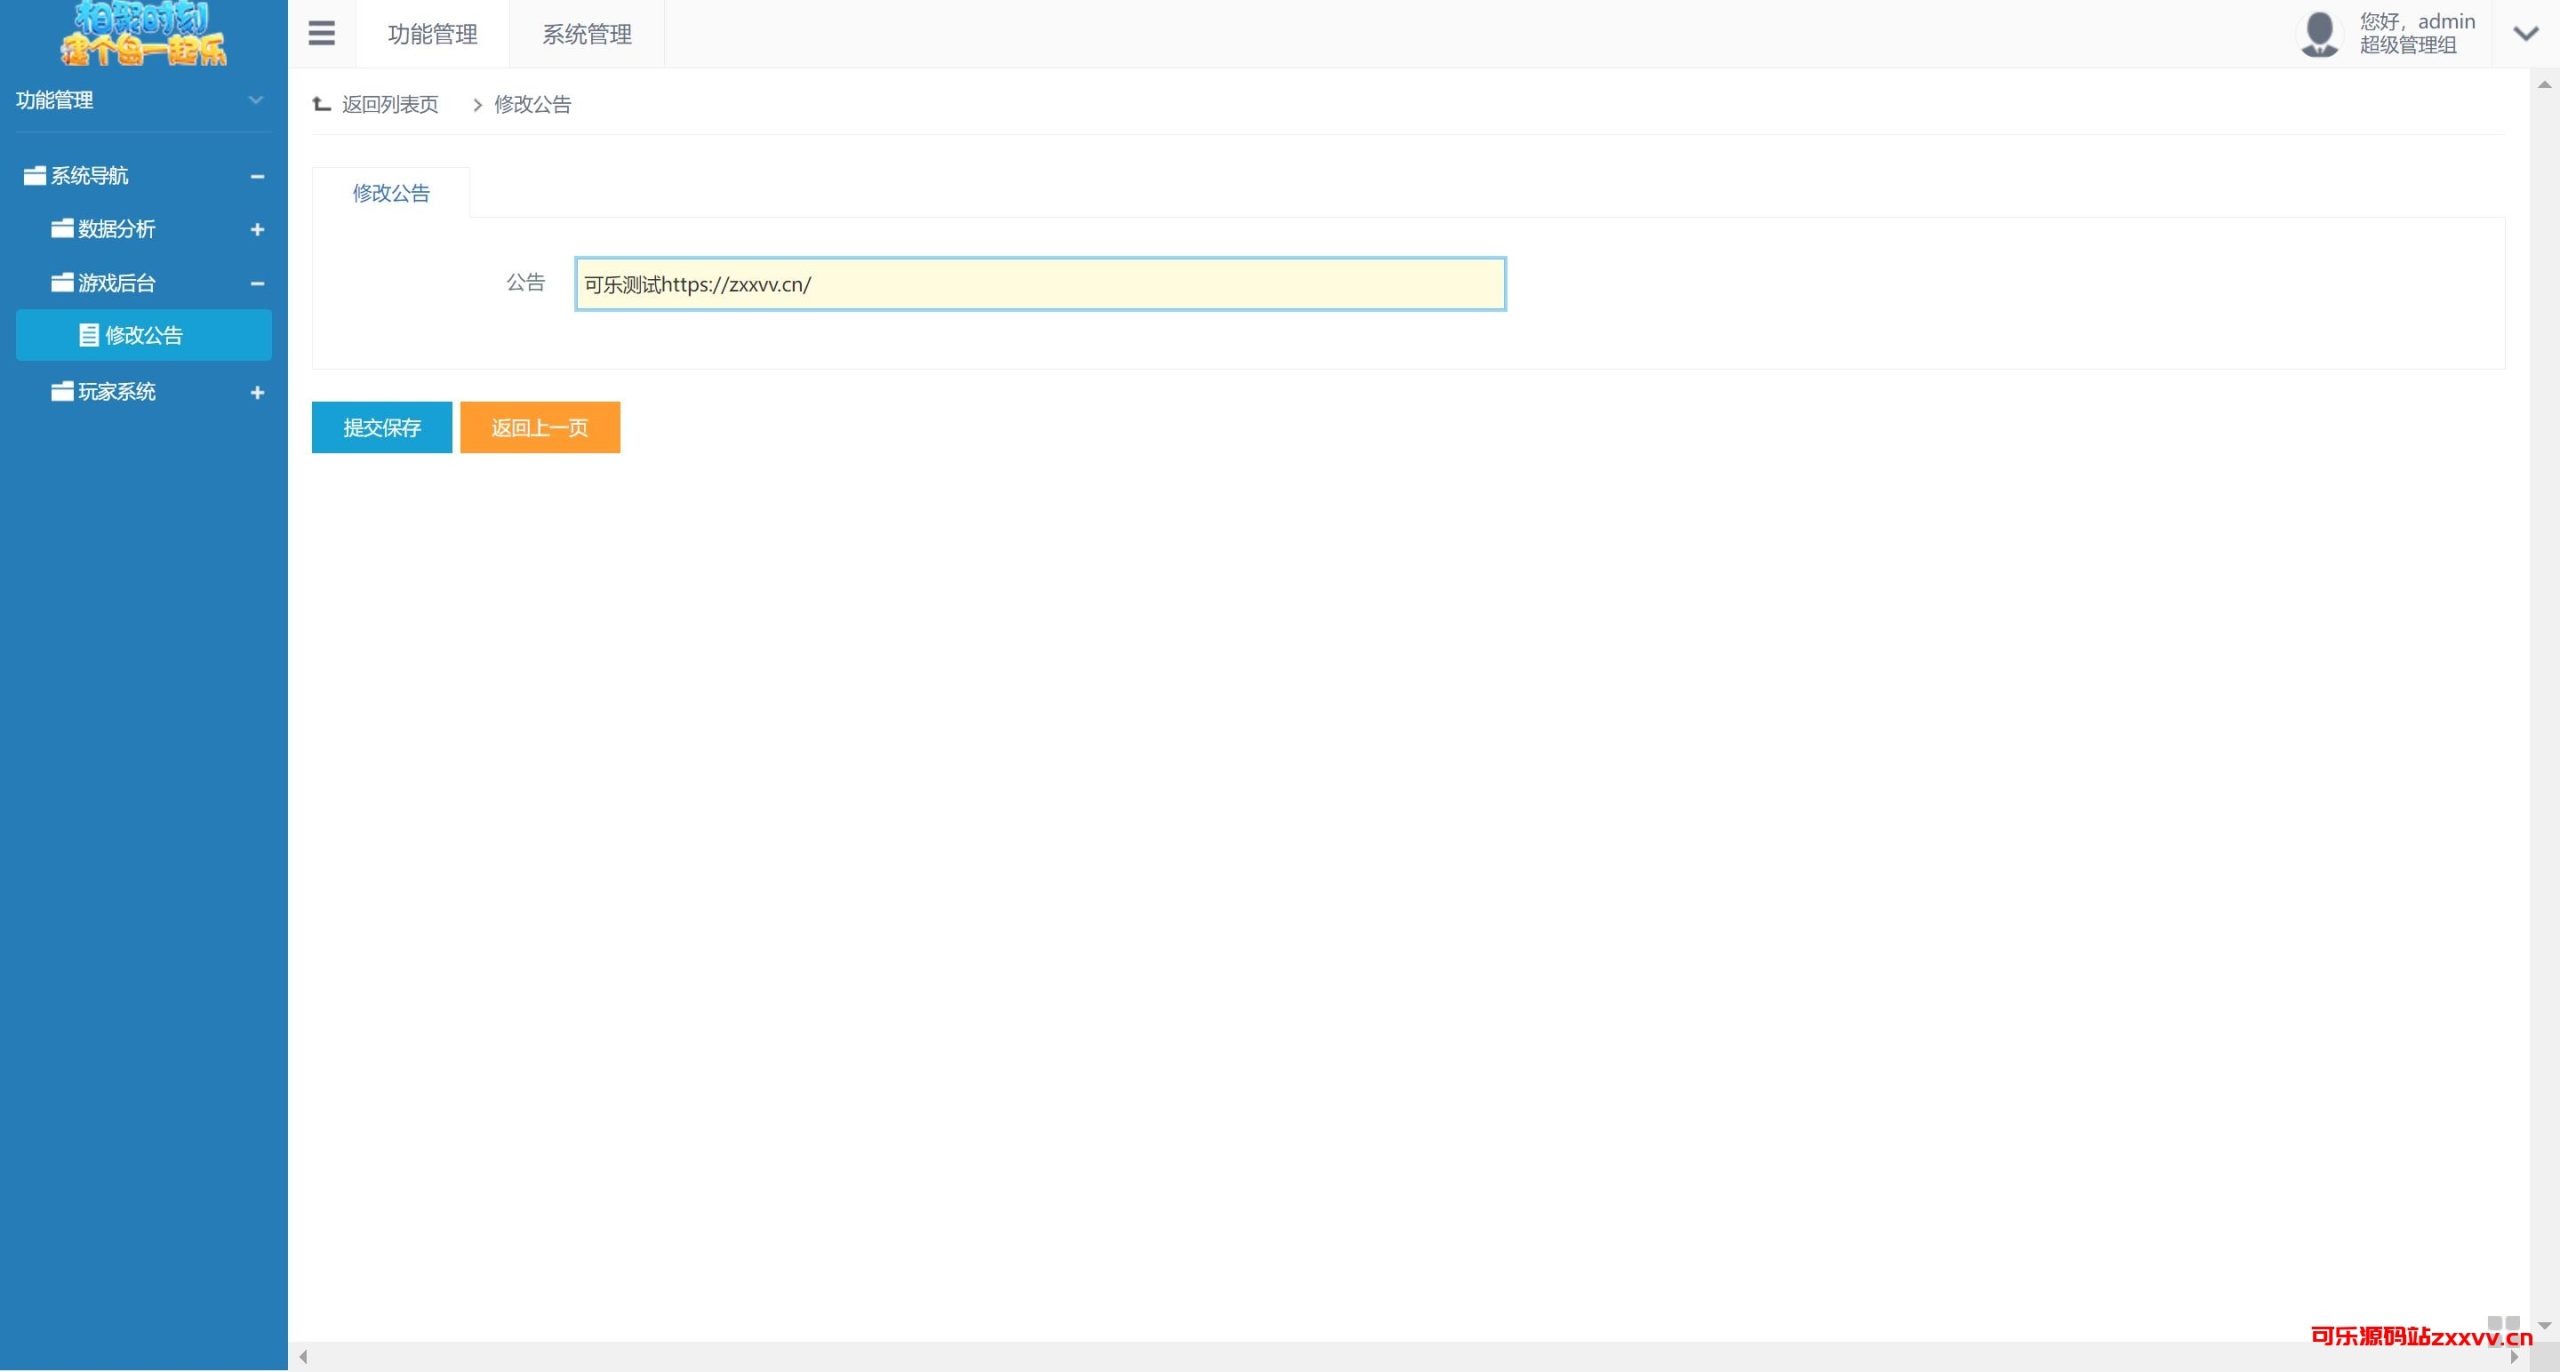Open the admin account dropdown chevron
This screenshot has height=1372, width=2560.
click(2525, 34)
